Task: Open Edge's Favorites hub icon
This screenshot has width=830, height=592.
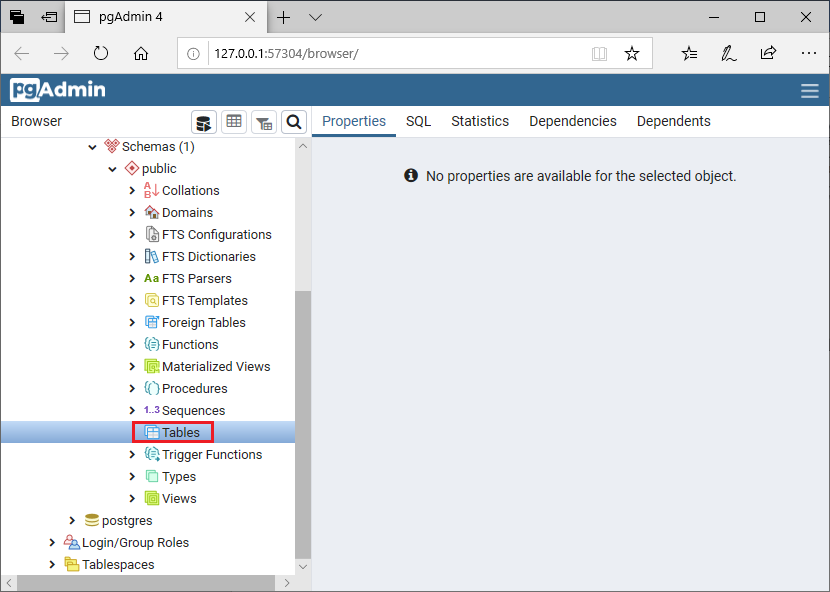Action: (x=688, y=53)
